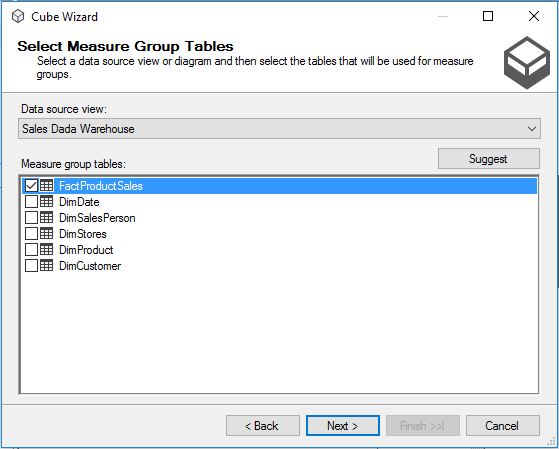Image resolution: width=559 pixels, height=449 pixels.
Task: Open the Data source view dropdown arrow
Action: click(532, 129)
